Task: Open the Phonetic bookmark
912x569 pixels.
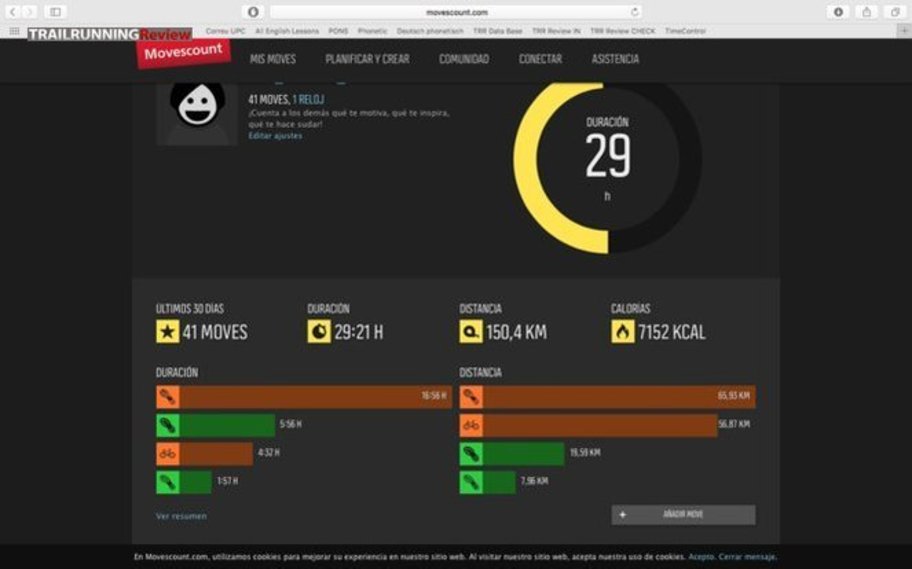Action: point(372,31)
